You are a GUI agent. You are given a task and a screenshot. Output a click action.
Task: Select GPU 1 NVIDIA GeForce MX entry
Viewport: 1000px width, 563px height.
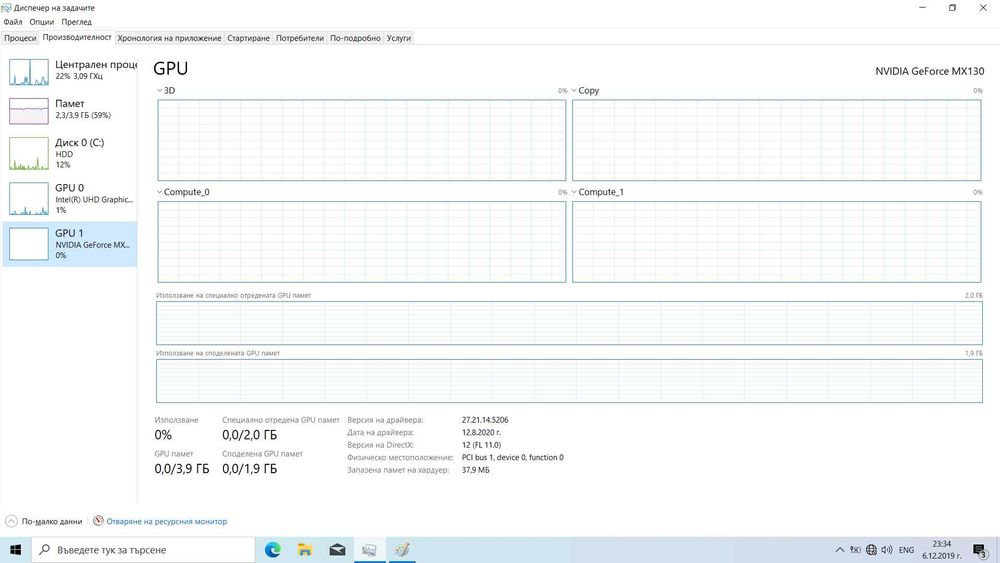pyautogui.click(x=70, y=244)
